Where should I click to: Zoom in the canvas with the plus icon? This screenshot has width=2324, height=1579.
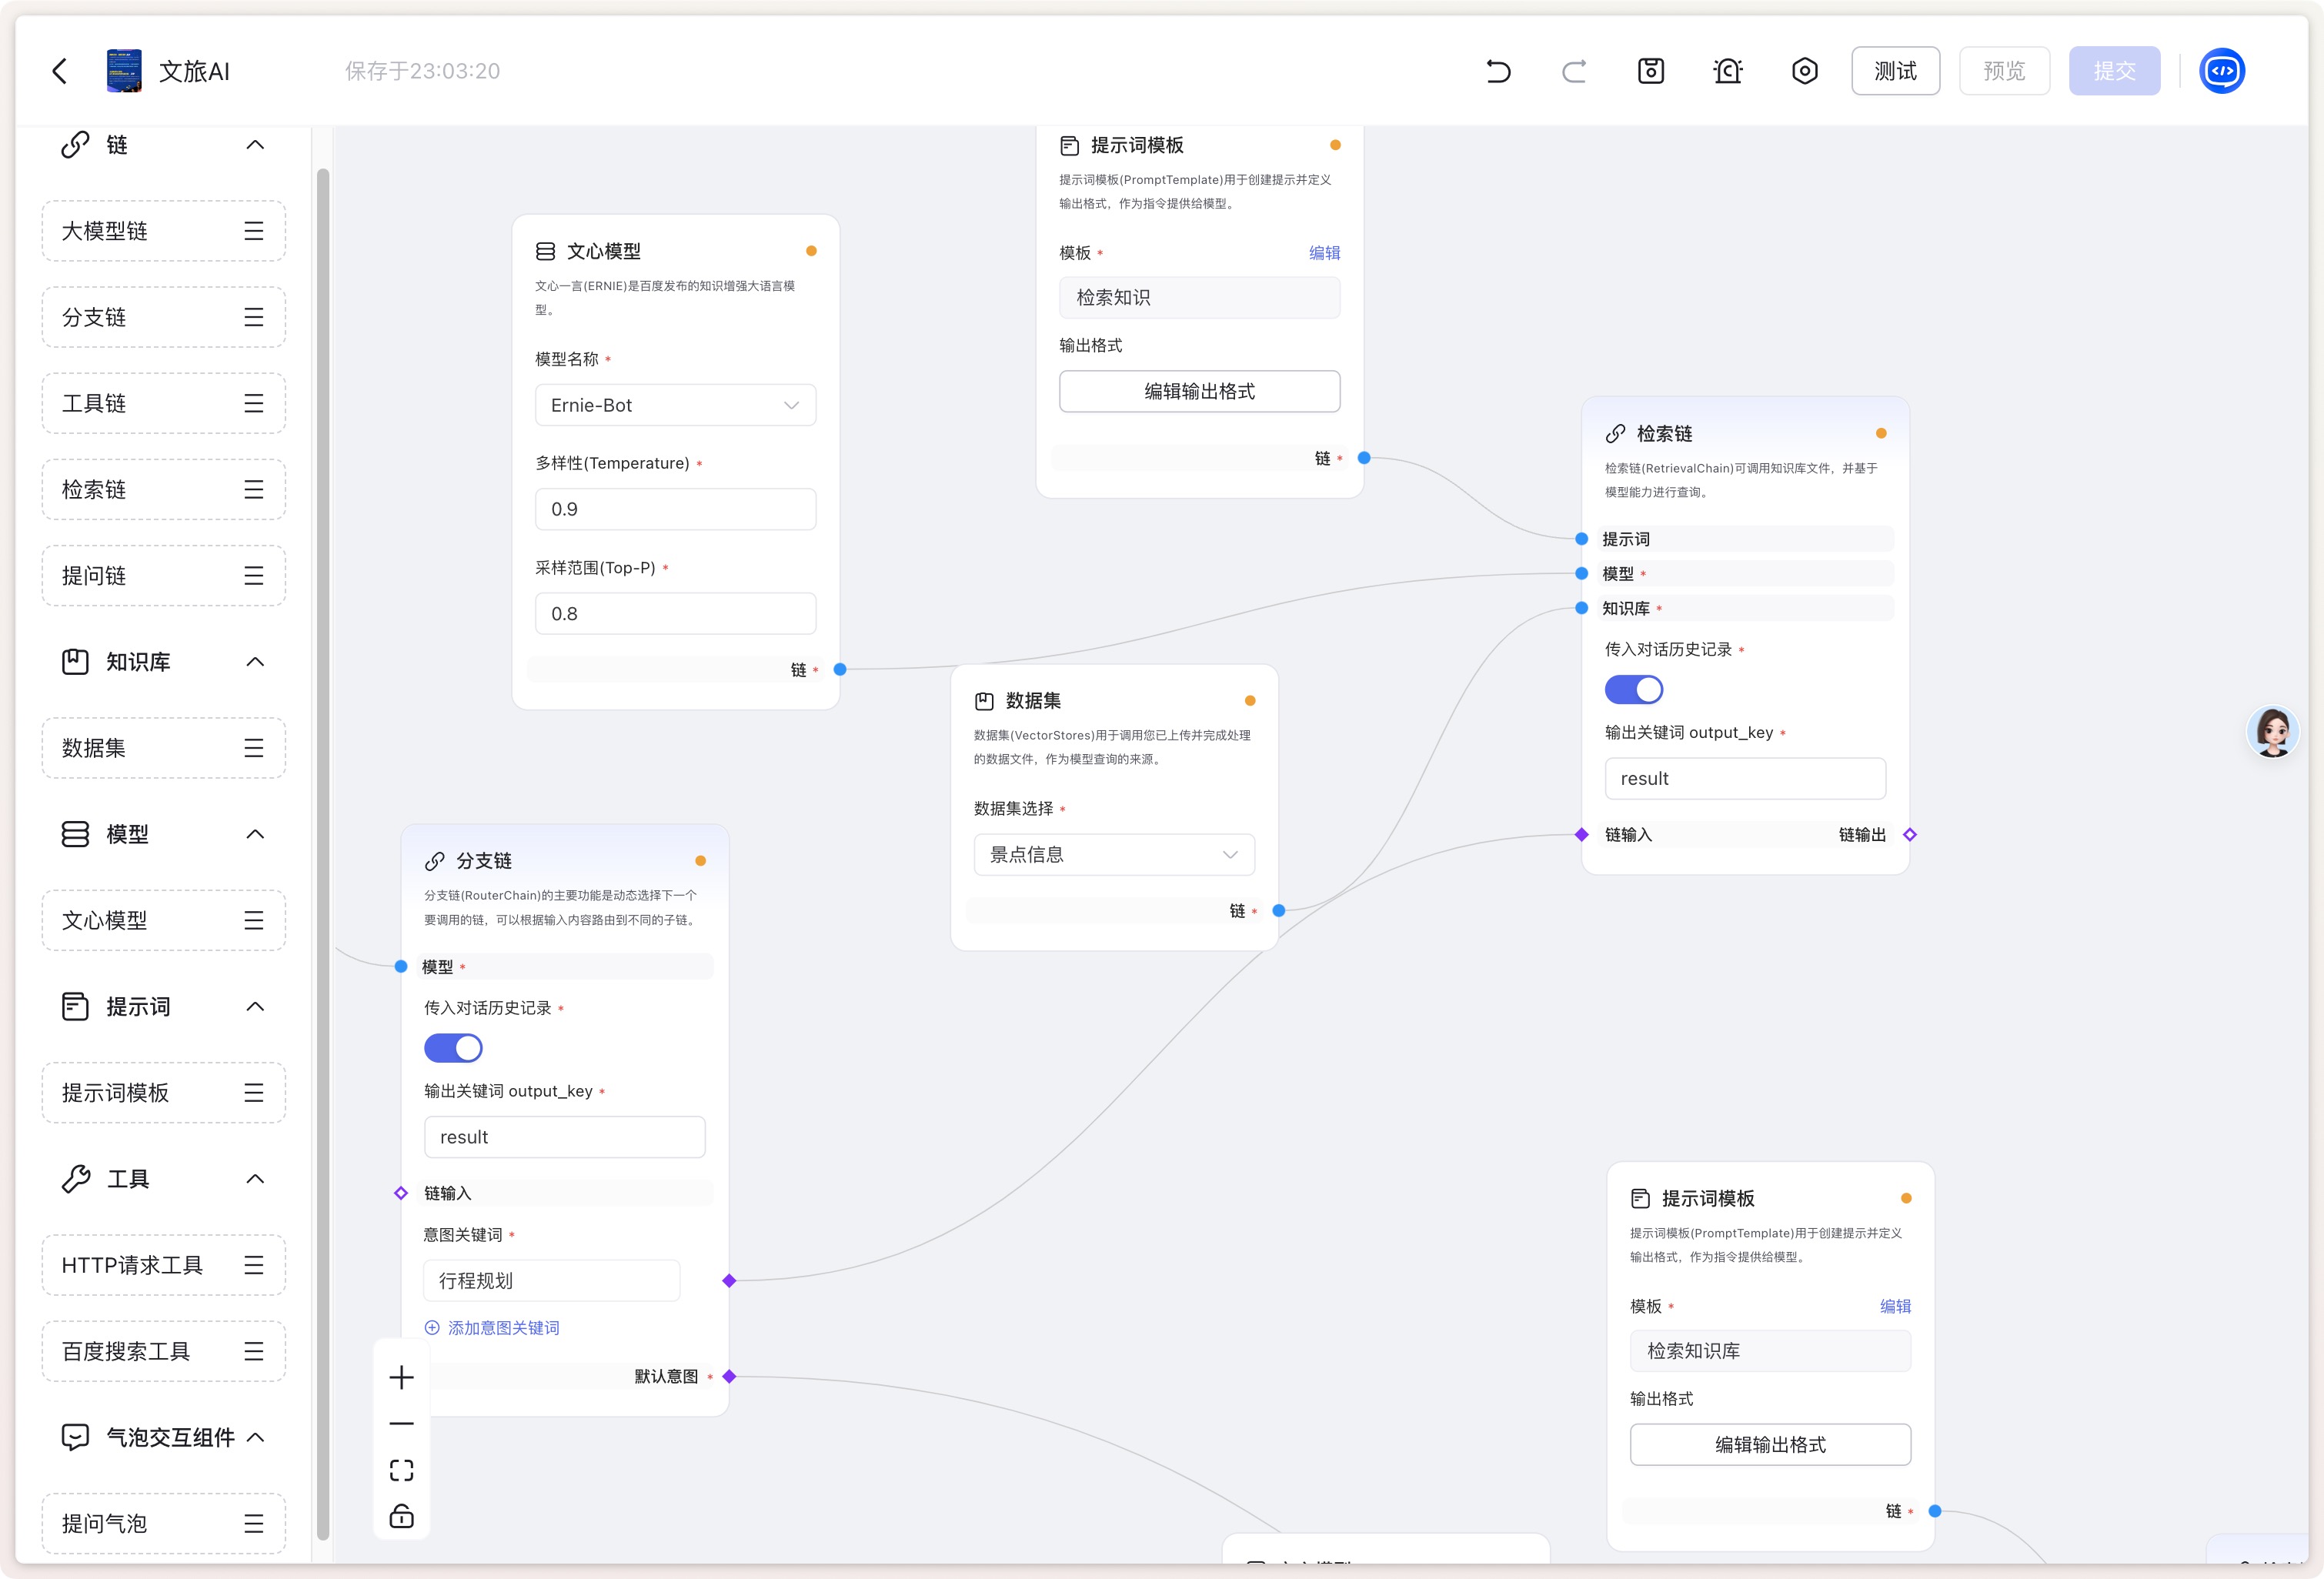coord(401,1377)
